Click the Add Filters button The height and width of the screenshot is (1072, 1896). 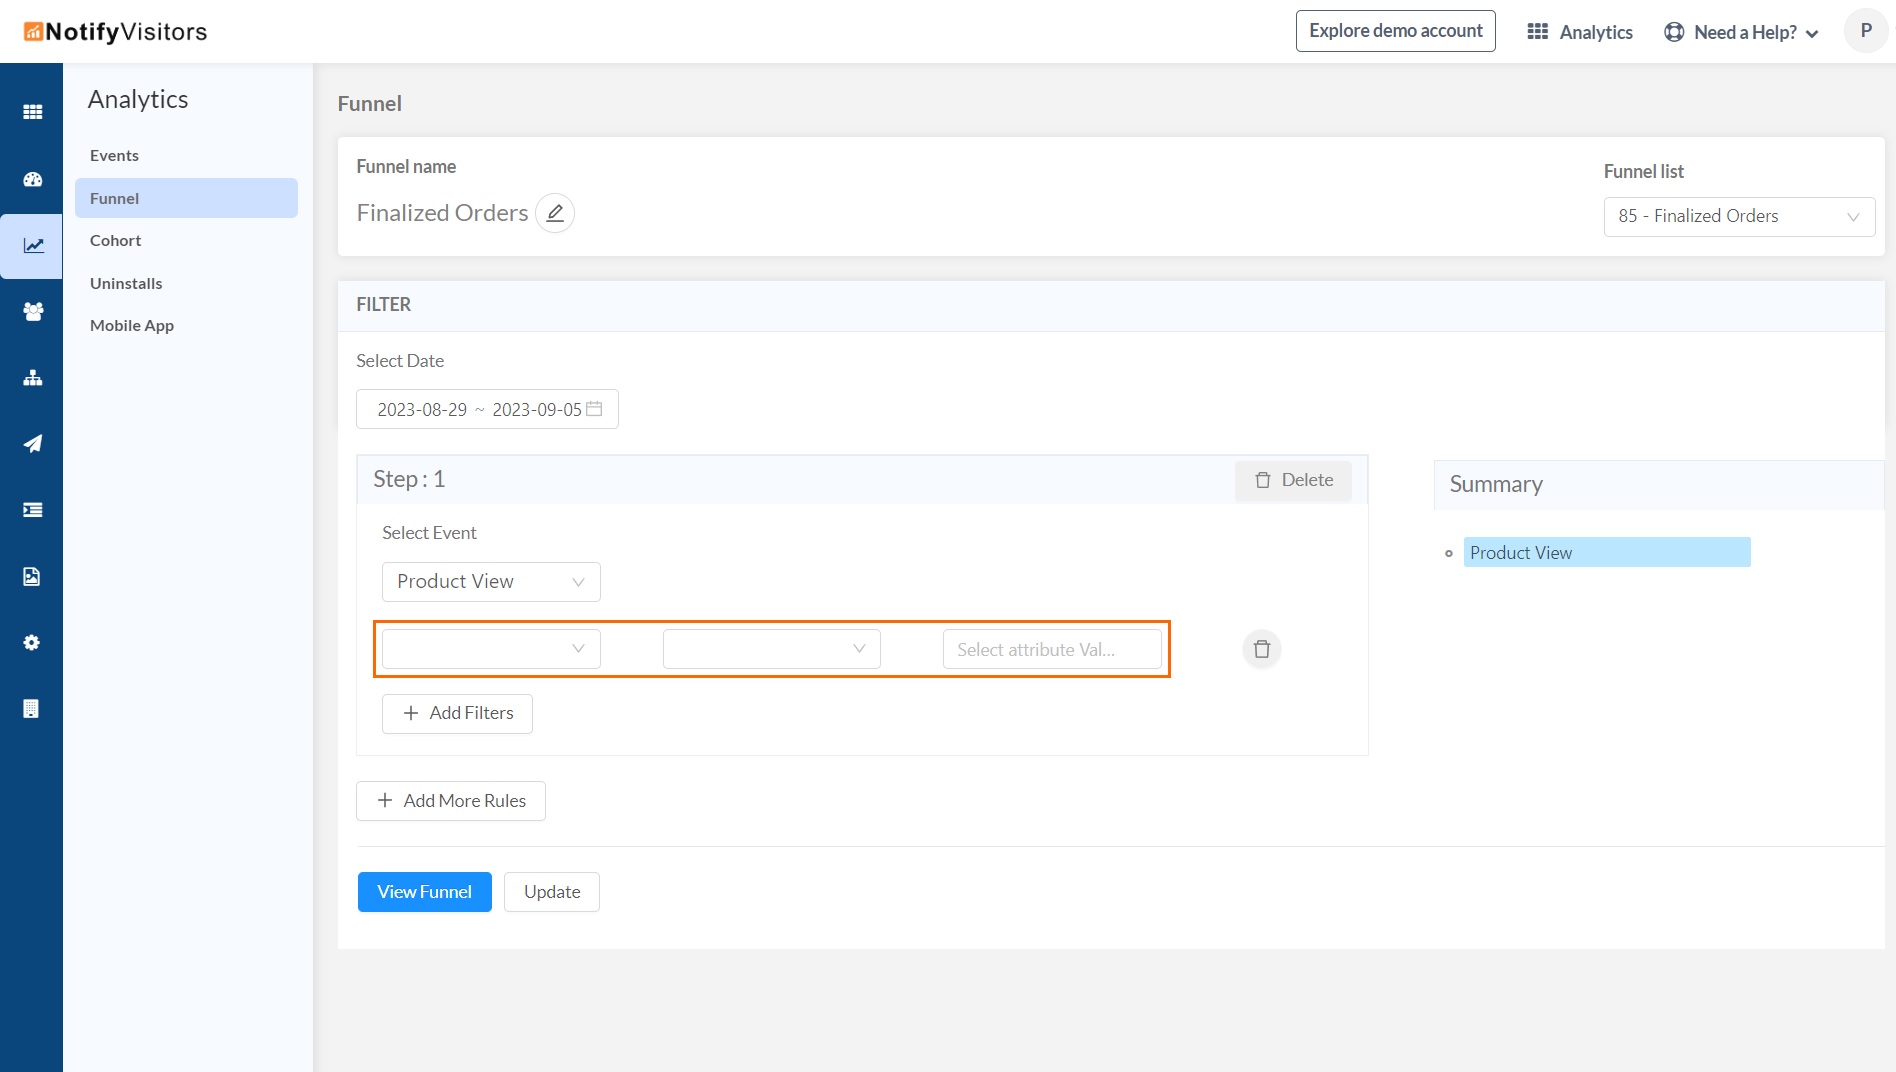click(457, 714)
